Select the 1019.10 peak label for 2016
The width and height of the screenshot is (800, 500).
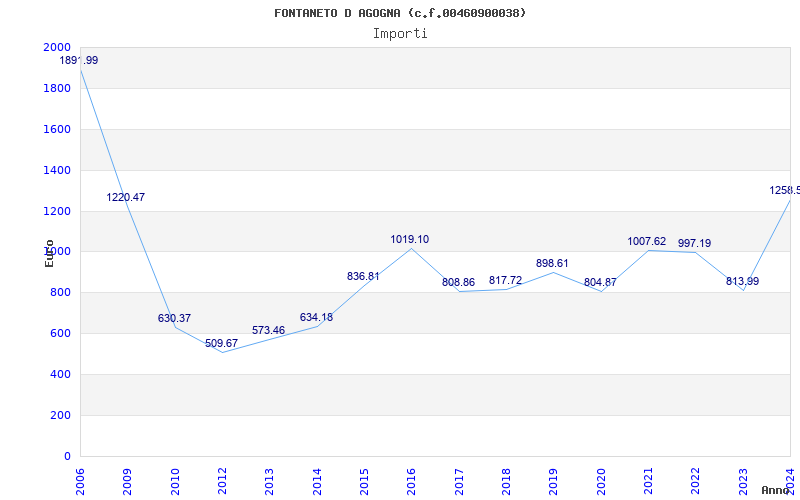410,239
